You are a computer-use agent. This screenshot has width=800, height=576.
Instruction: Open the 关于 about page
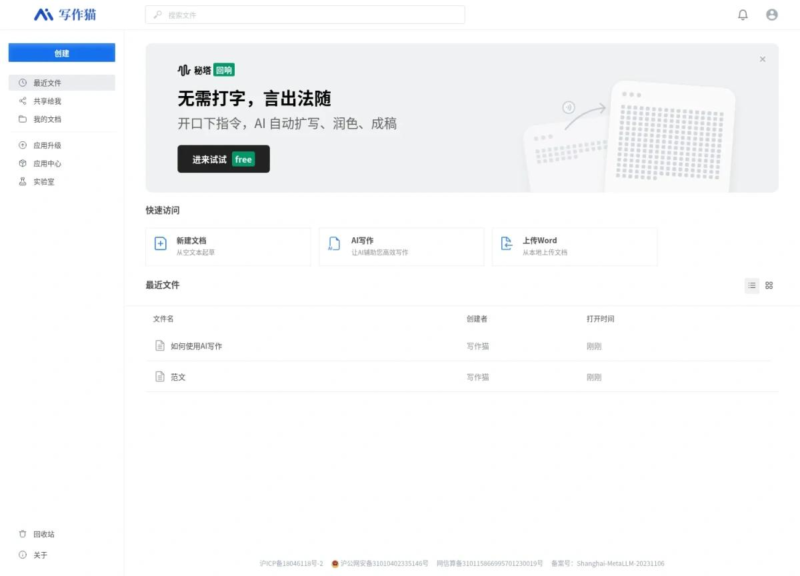pos(40,555)
